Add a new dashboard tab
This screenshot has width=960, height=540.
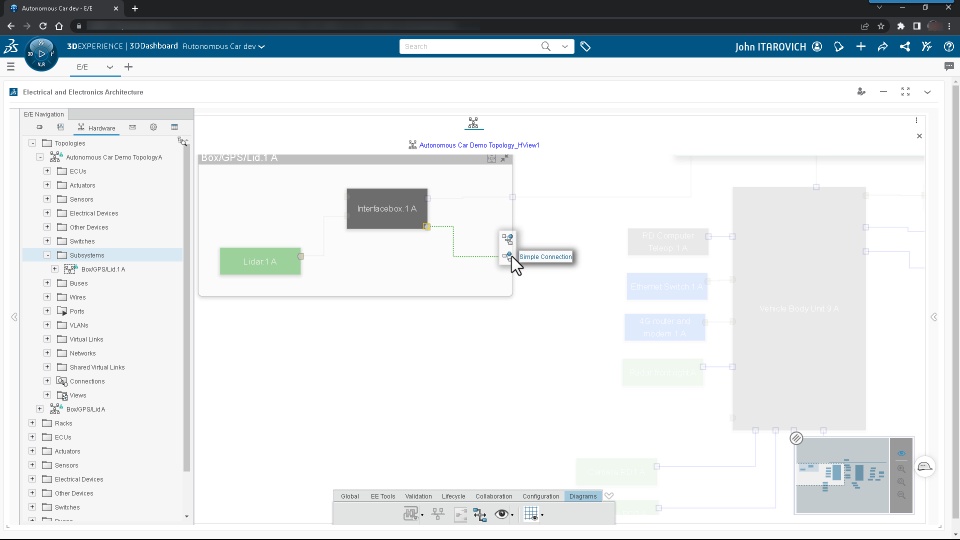pos(128,67)
